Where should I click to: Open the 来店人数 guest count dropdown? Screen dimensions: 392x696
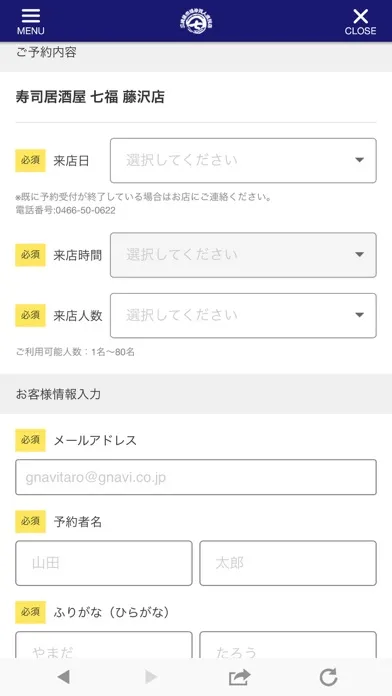(x=243, y=315)
